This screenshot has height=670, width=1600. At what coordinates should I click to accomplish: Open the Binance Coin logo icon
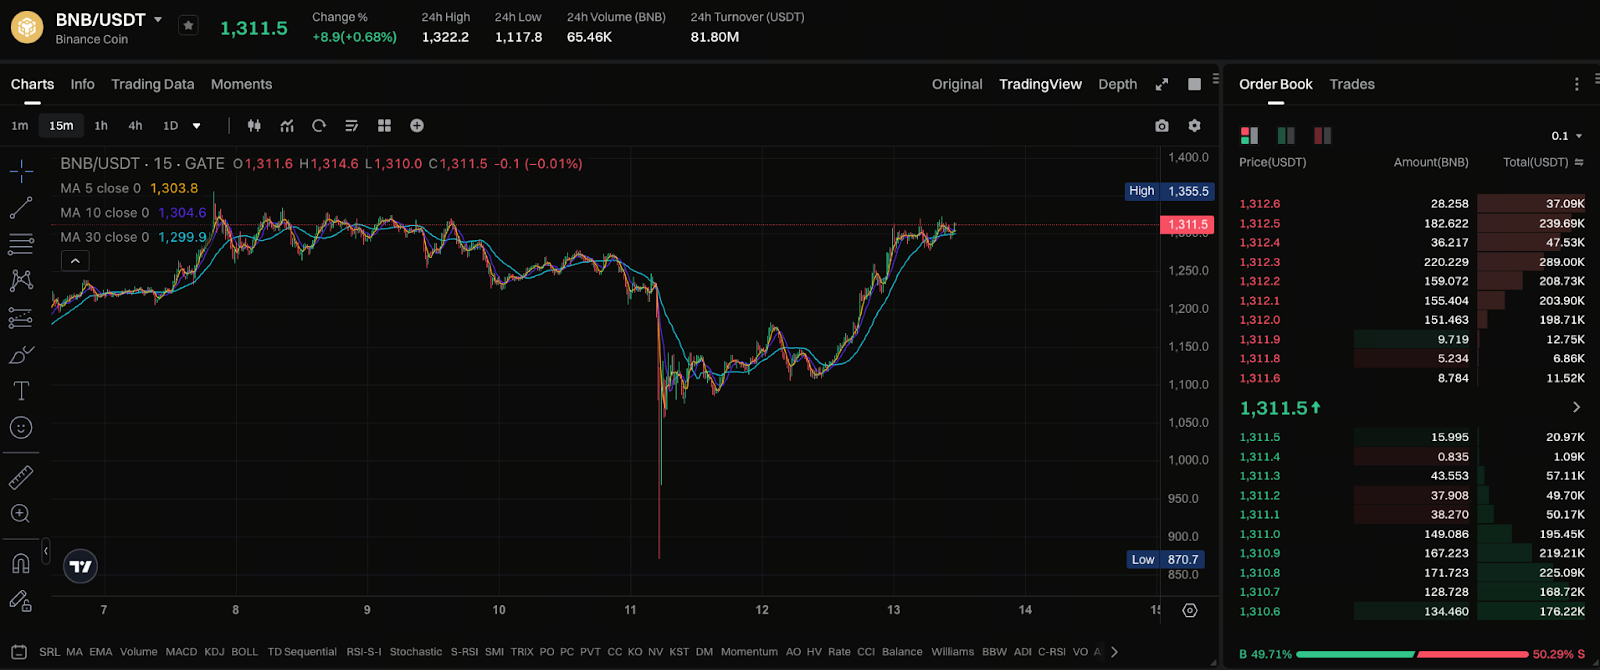pyautogui.click(x=27, y=28)
